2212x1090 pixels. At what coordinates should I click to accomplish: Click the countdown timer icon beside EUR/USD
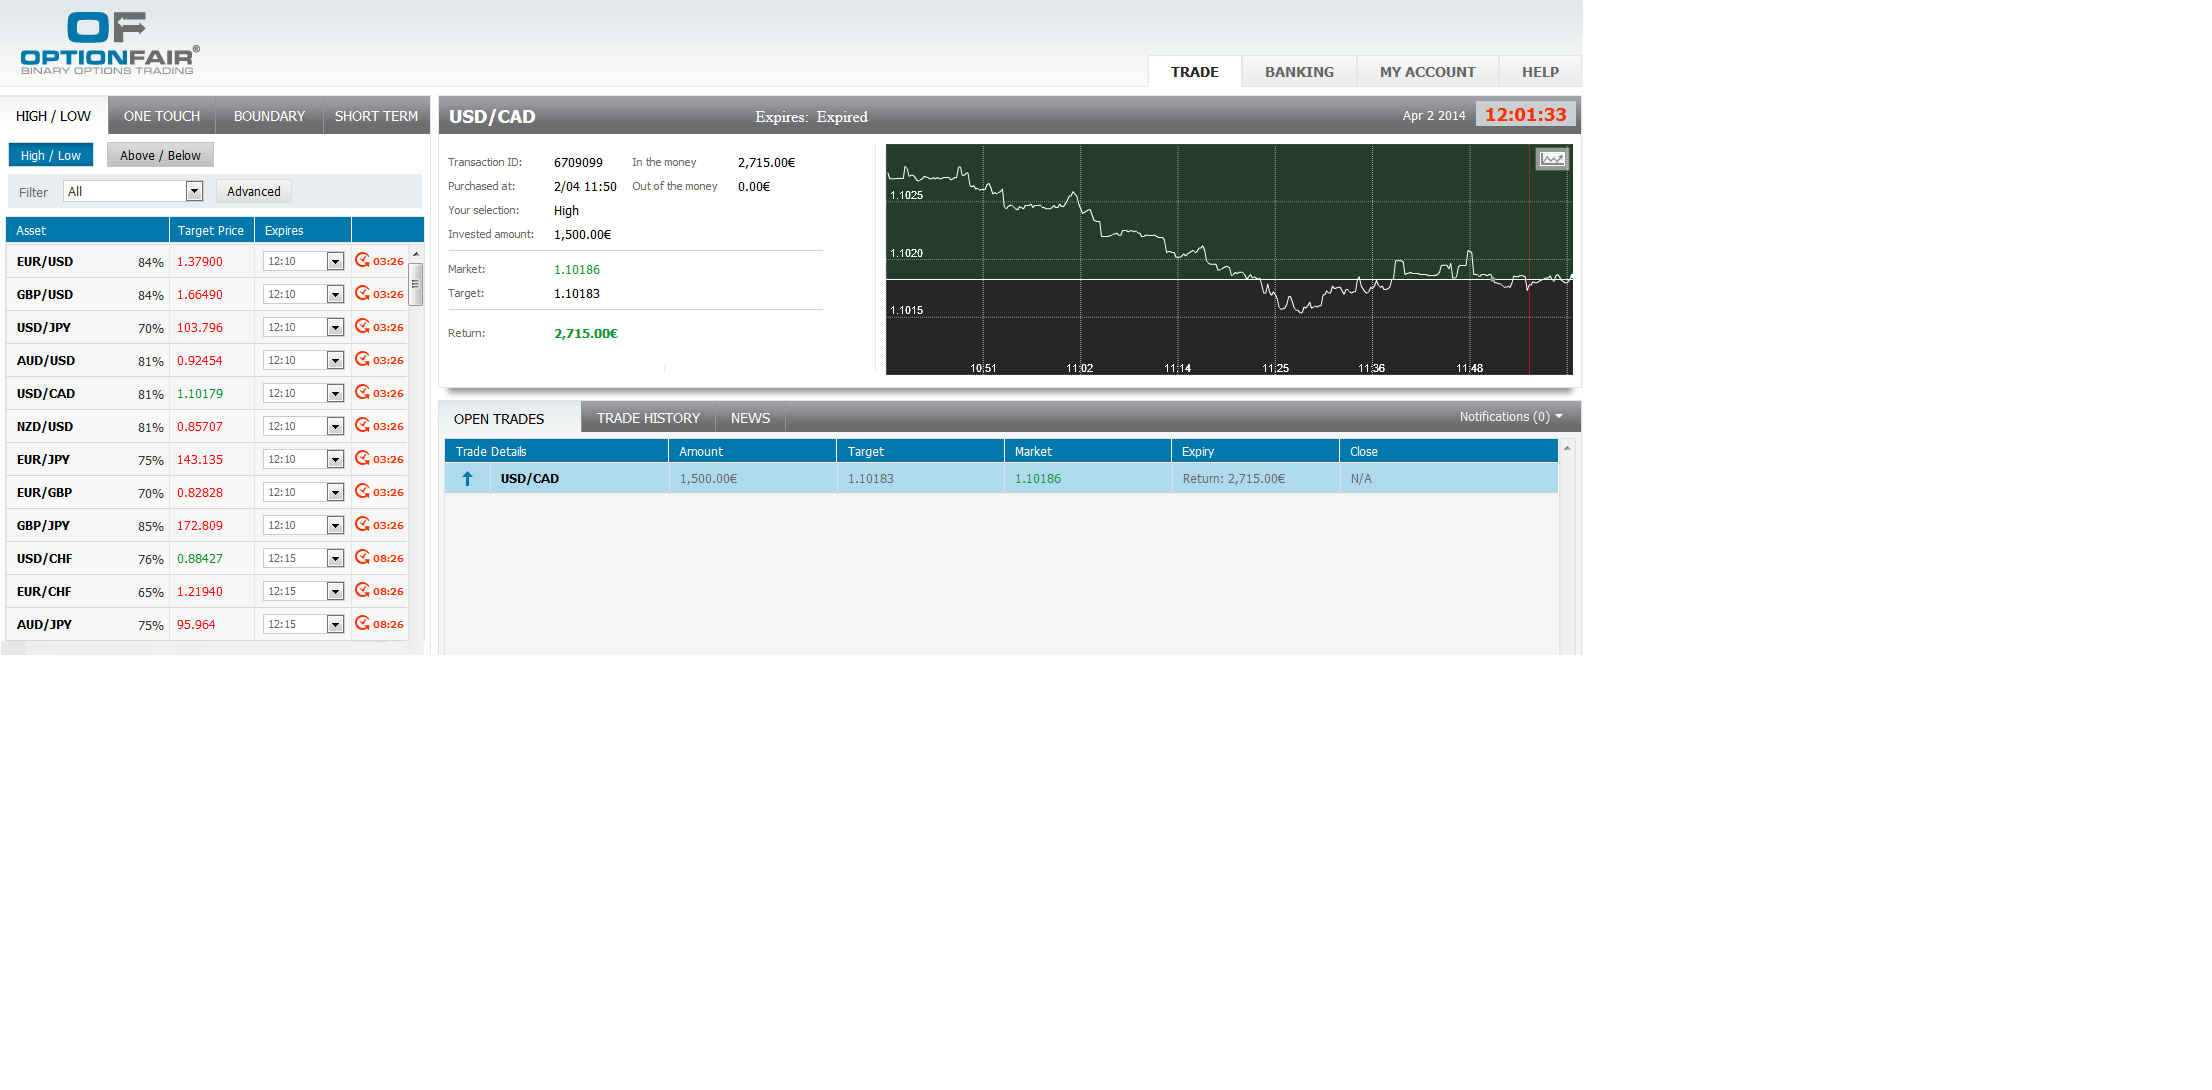(363, 261)
